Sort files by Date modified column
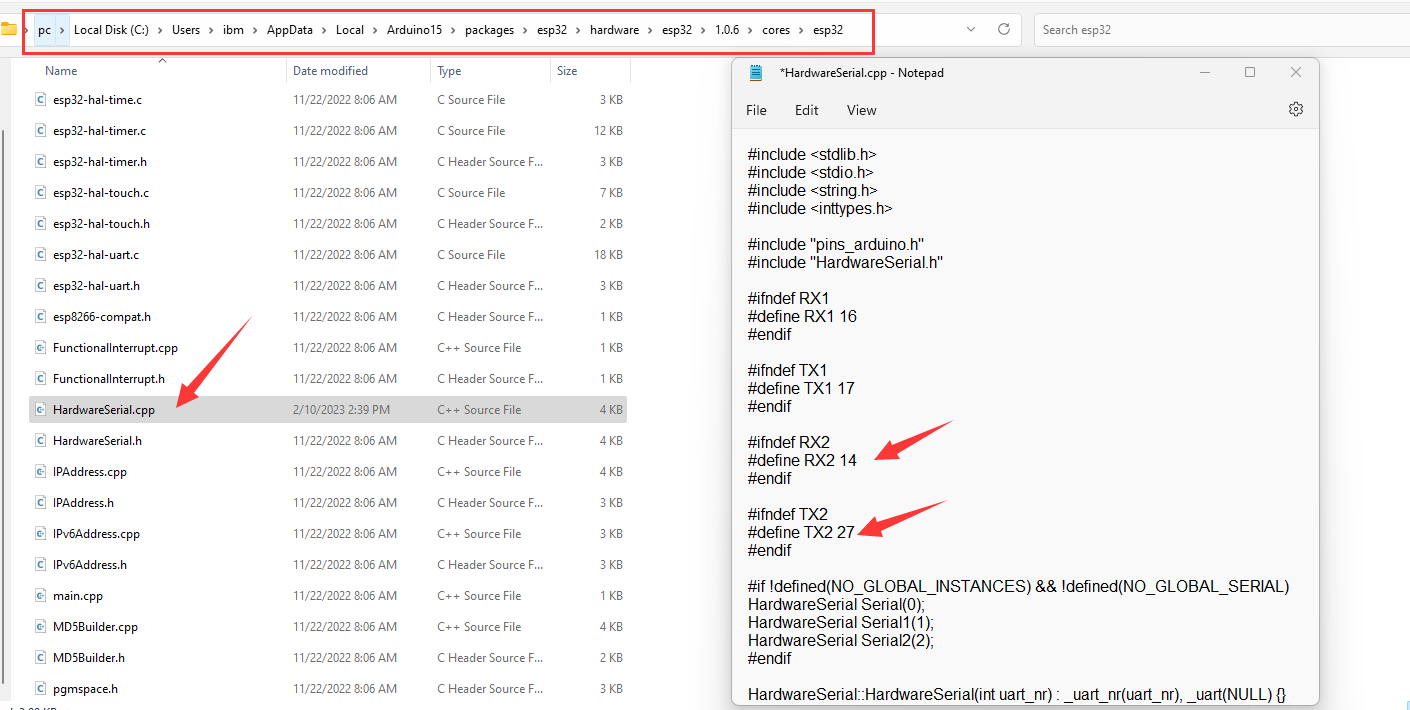Image resolution: width=1410 pixels, height=710 pixels. point(330,71)
